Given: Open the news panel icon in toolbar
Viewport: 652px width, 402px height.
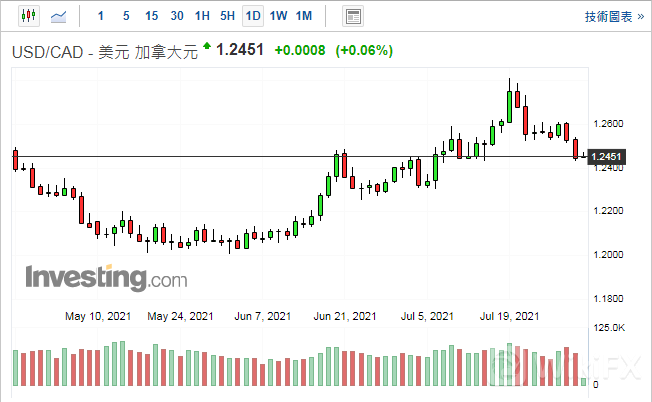Looking at the screenshot, I should click(352, 16).
